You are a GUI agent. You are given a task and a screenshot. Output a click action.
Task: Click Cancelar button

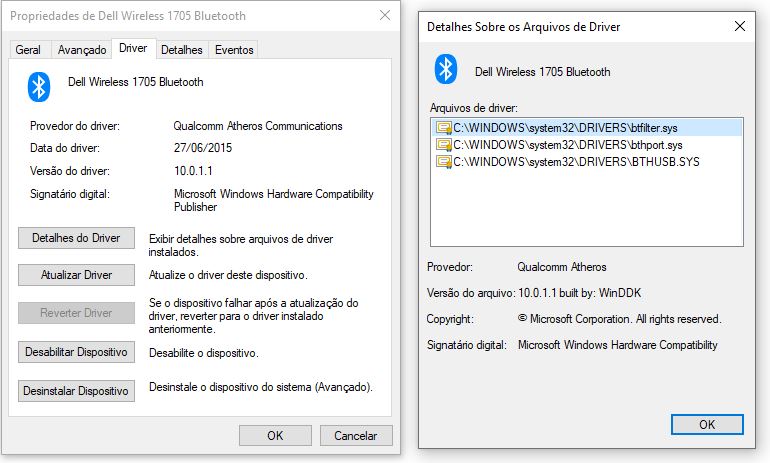point(355,435)
